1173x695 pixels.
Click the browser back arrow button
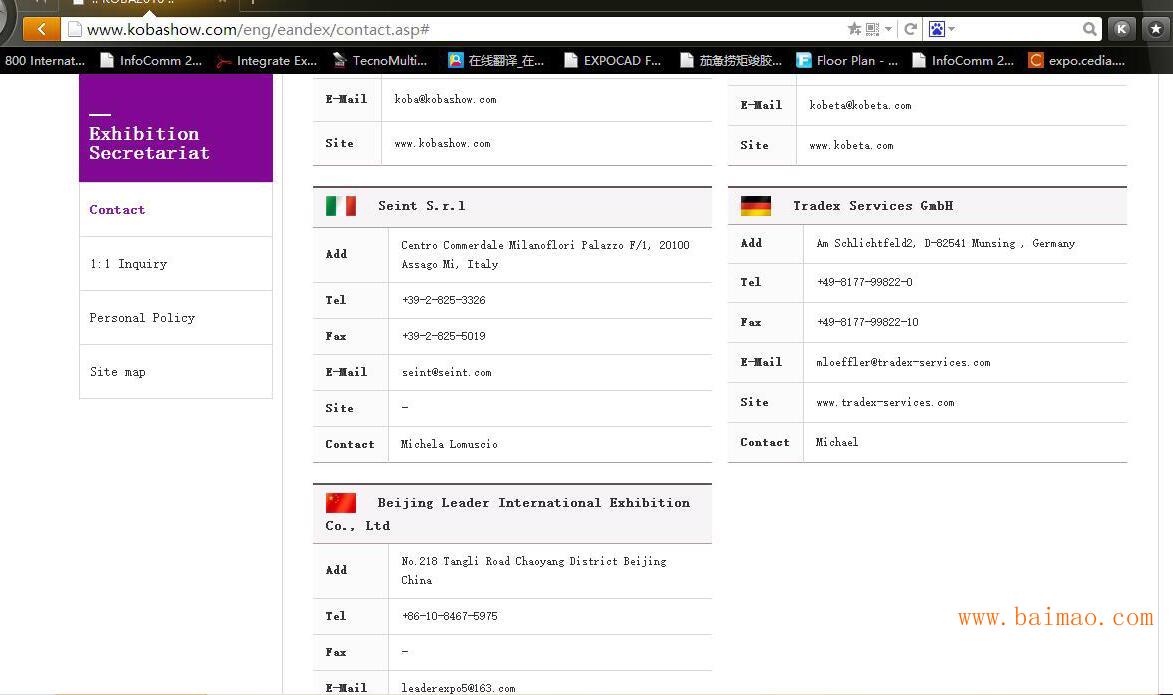(x=40, y=29)
